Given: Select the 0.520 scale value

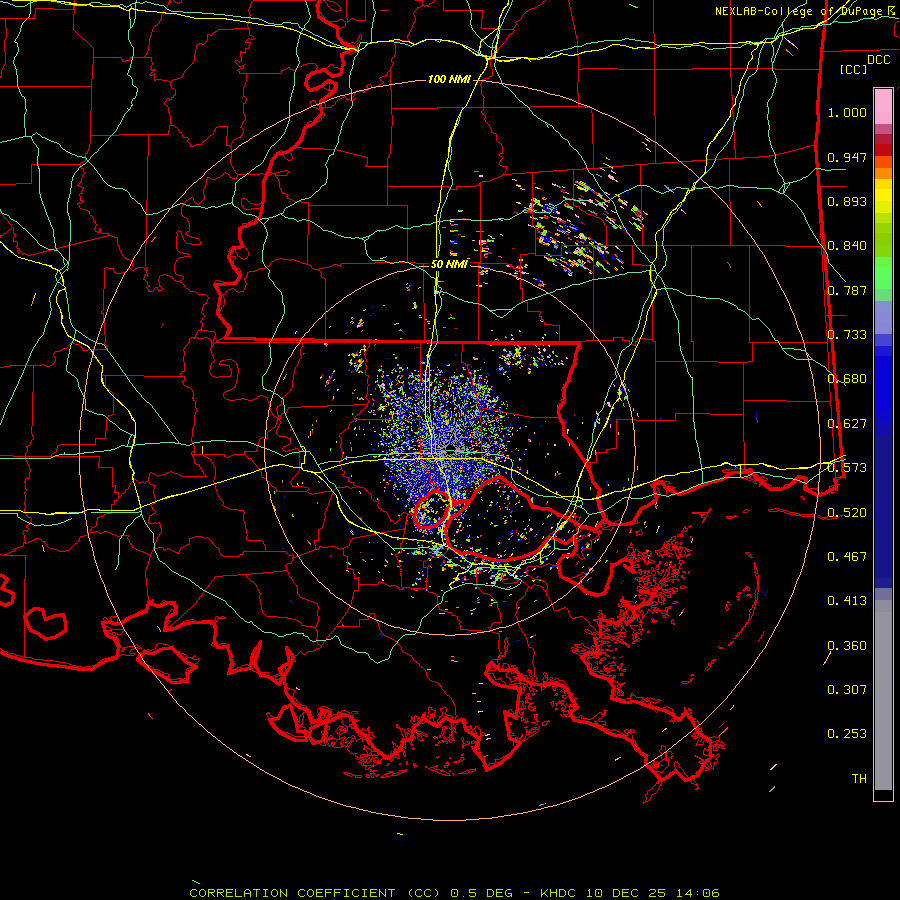Looking at the screenshot, I should click(x=847, y=512).
